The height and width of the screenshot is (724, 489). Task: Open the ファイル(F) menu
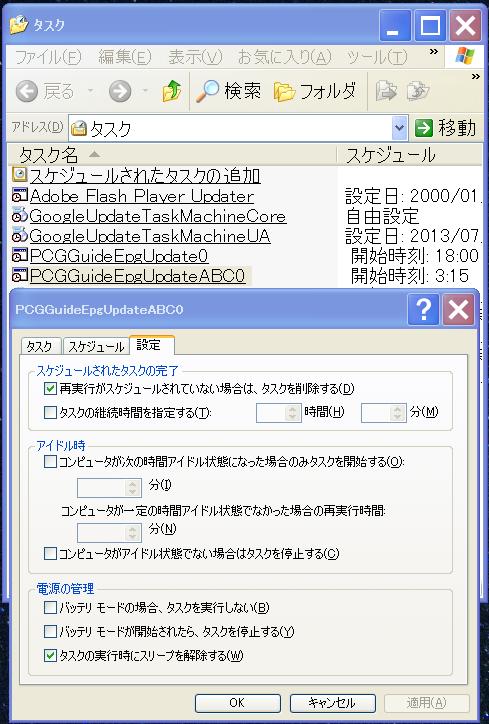[x=48, y=57]
